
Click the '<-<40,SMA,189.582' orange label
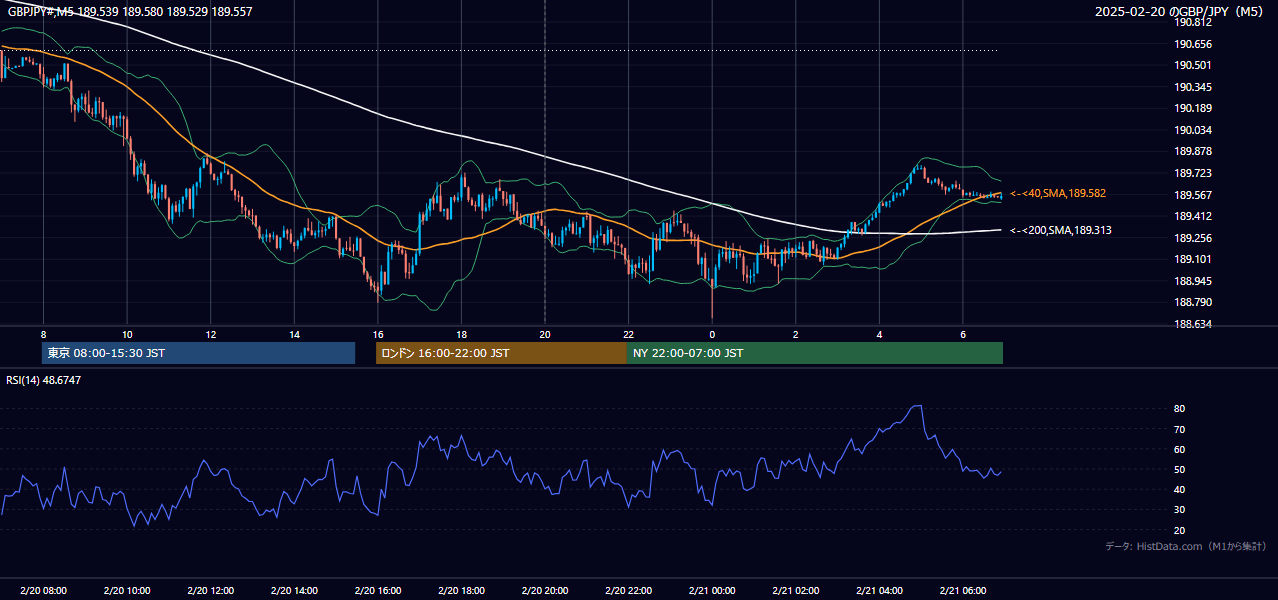pos(1058,193)
